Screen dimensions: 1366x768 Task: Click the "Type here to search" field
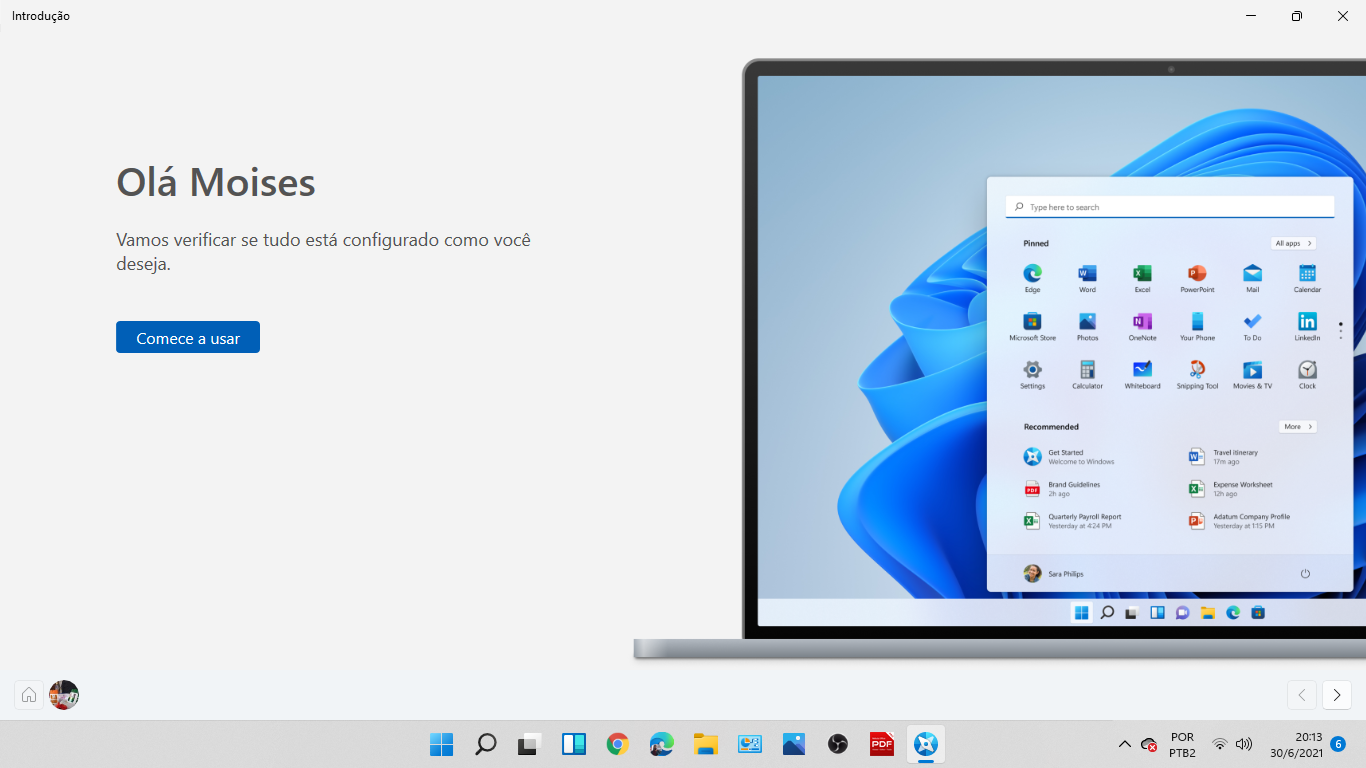(1168, 206)
